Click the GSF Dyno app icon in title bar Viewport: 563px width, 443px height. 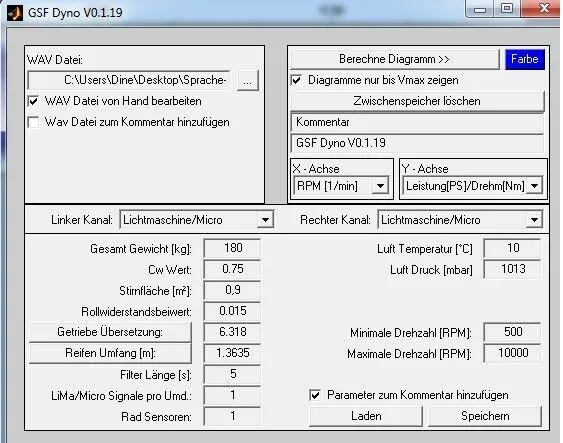pos(15,13)
